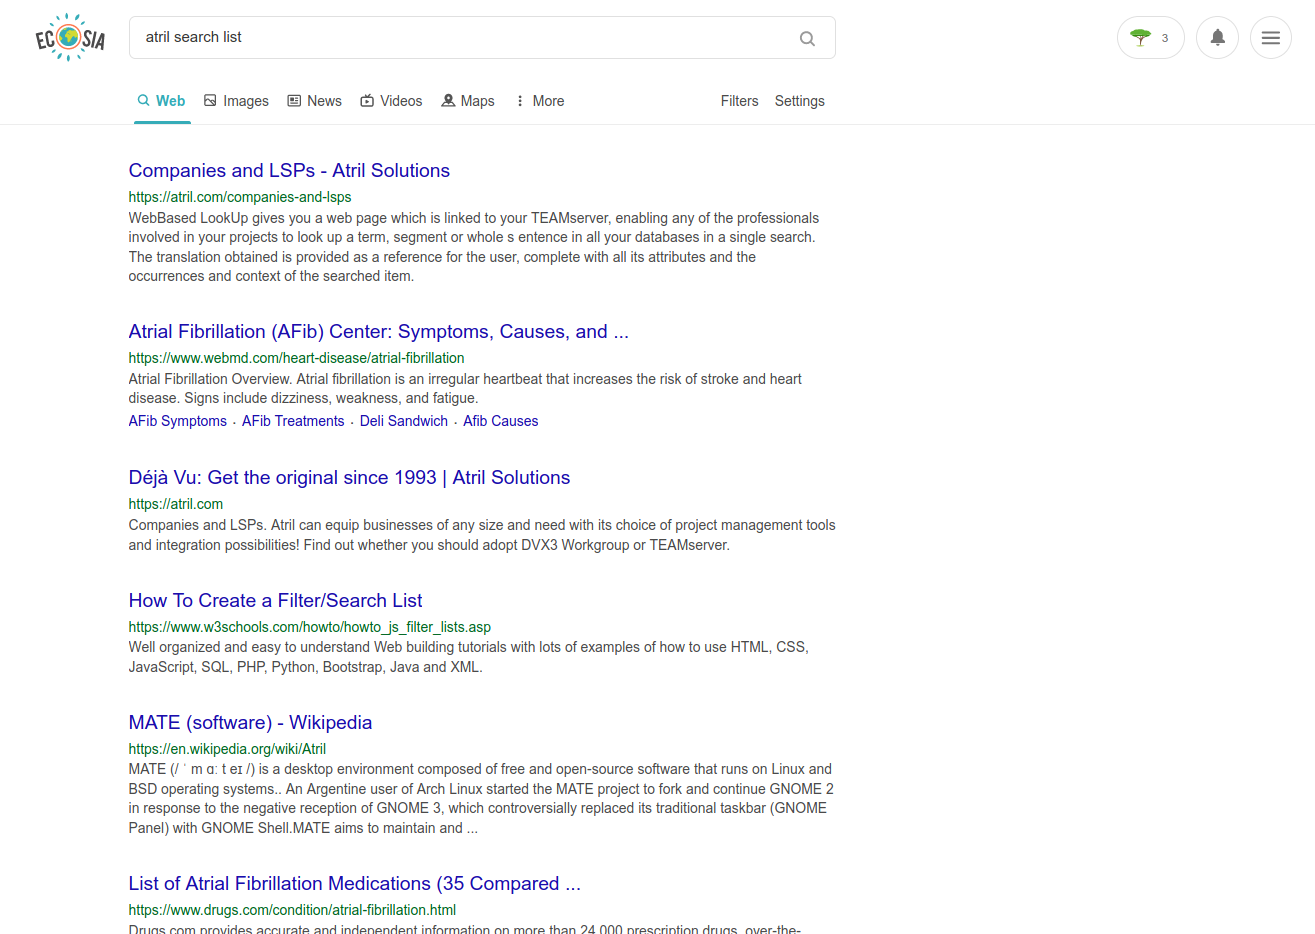
Task: Switch to the Maps tab
Action: point(468,101)
